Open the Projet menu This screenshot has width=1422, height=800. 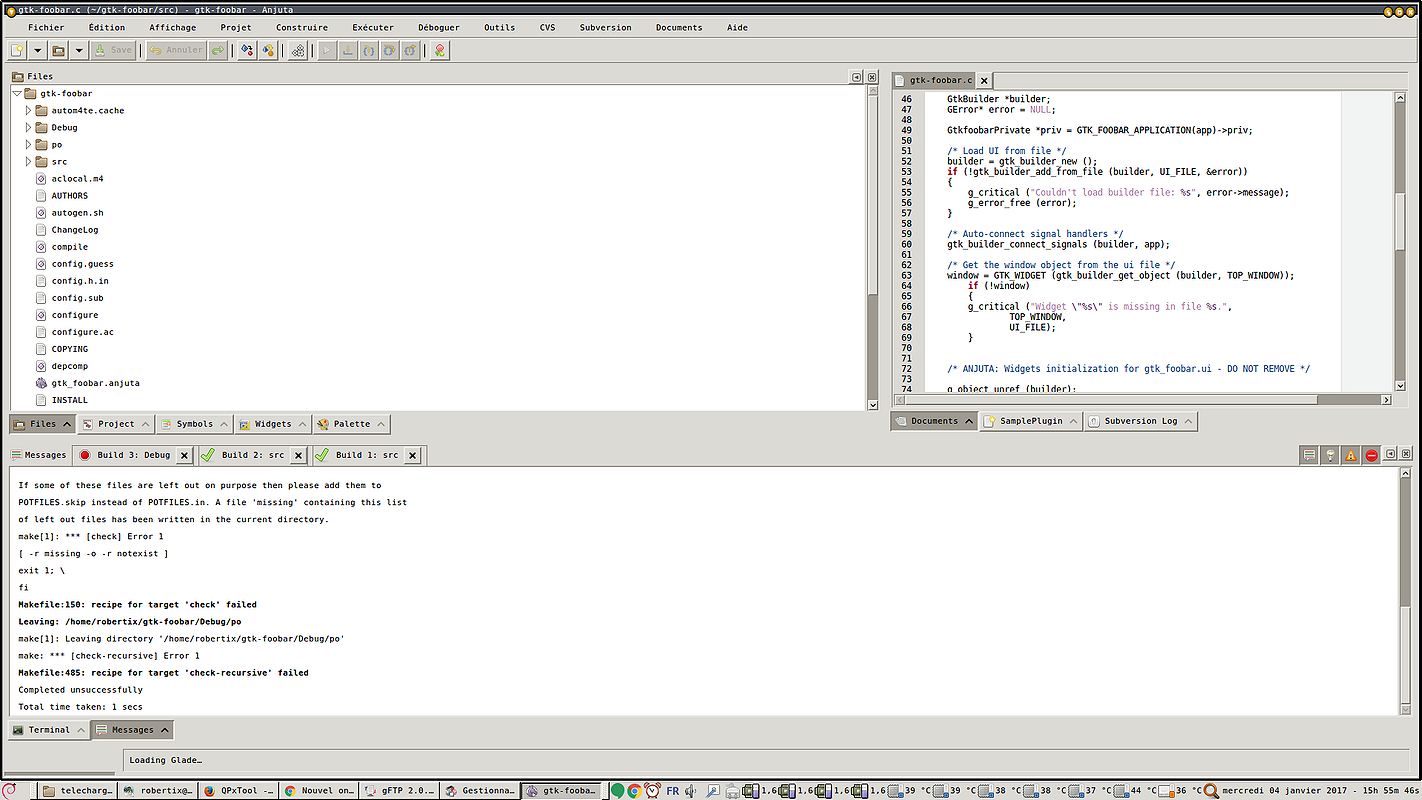point(236,28)
